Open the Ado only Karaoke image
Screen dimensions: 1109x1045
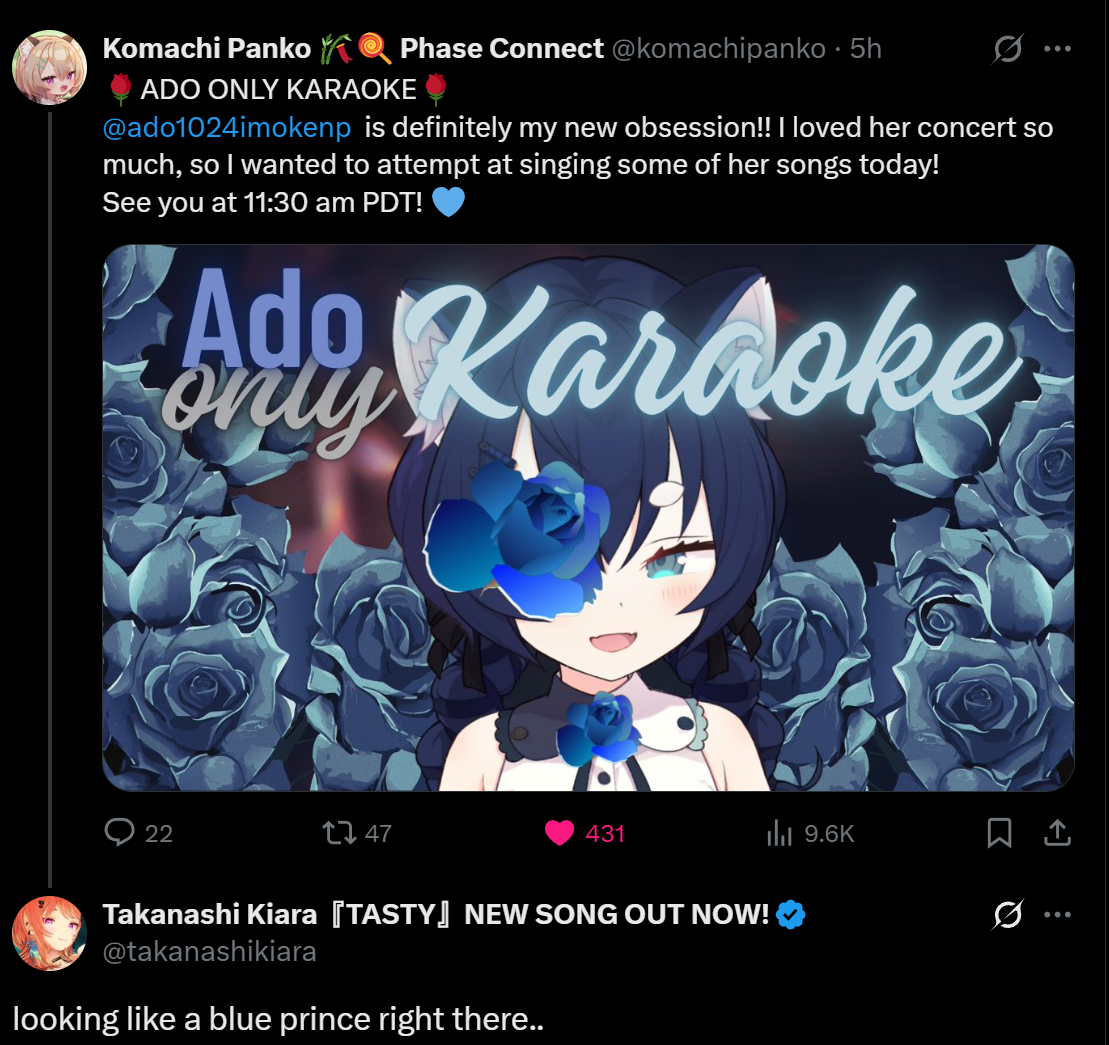pos(588,518)
